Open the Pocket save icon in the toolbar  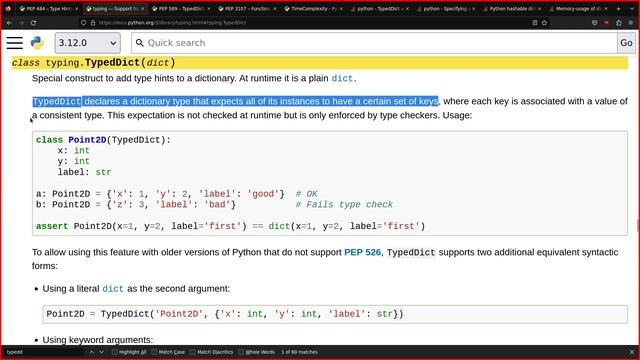click(x=595, y=23)
